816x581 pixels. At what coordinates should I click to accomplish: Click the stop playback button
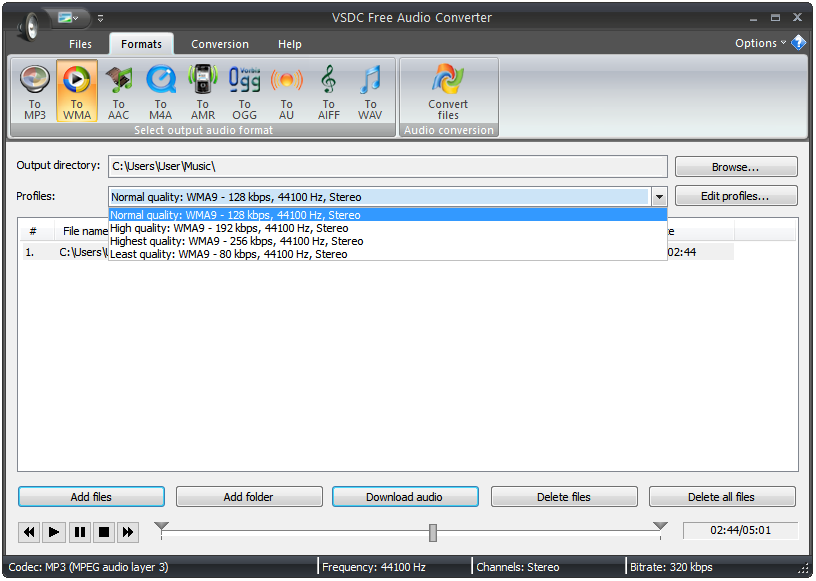(104, 532)
